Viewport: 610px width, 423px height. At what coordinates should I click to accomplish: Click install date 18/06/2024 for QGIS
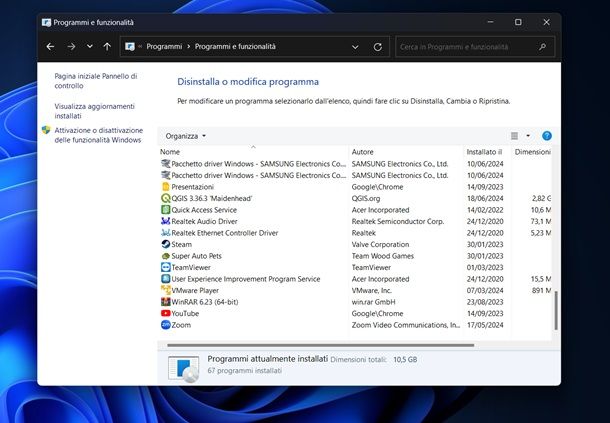485,198
